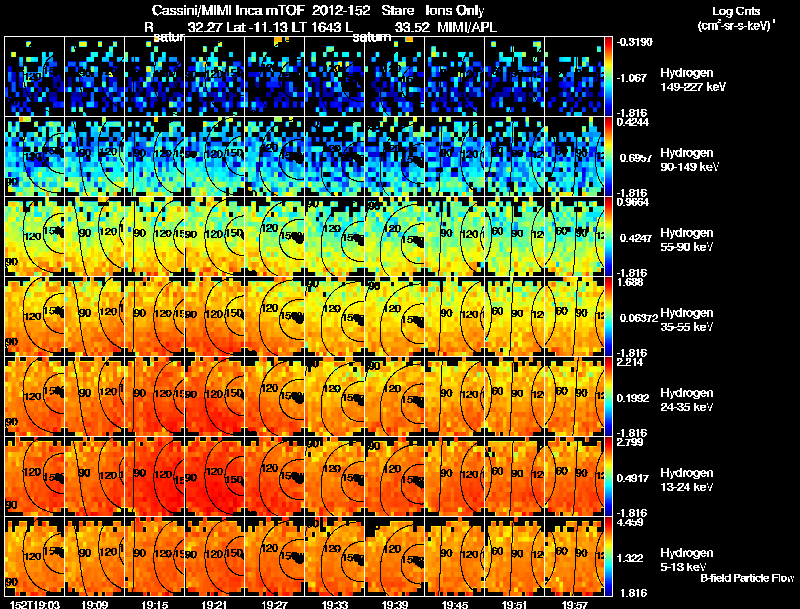Select the 'Hydrogen 13-24 keV' row label

click(687, 479)
